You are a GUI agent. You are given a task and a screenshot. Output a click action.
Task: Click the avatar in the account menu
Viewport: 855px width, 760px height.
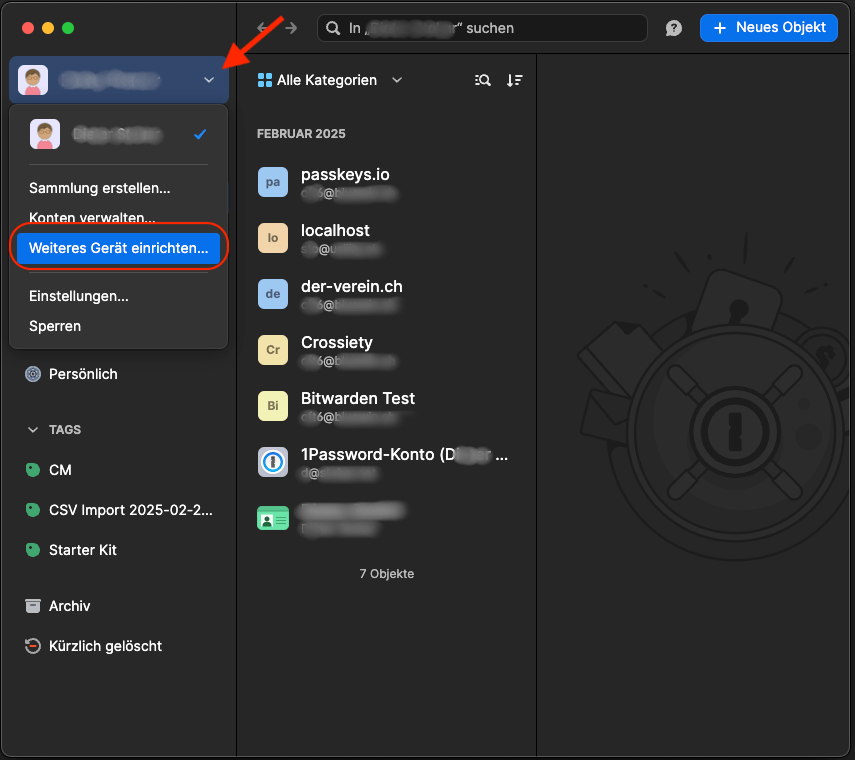tap(45, 134)
